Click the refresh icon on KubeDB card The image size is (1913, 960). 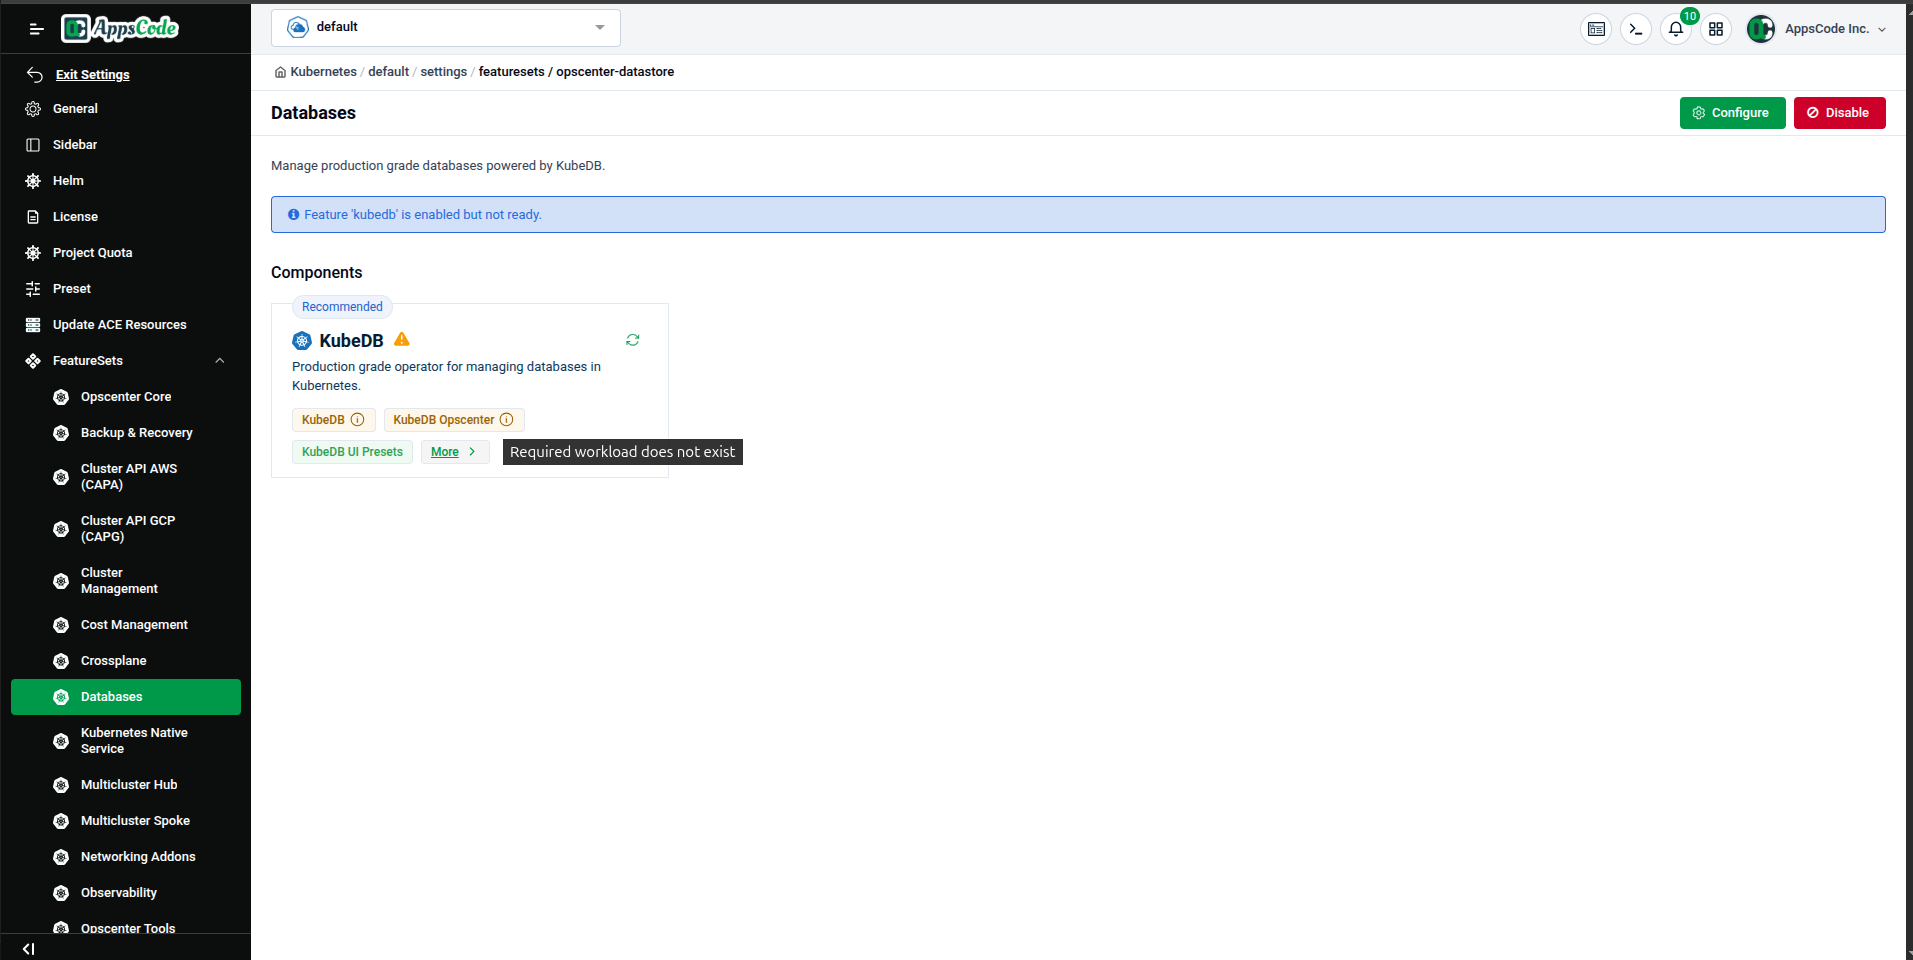[x=632, y=340]
